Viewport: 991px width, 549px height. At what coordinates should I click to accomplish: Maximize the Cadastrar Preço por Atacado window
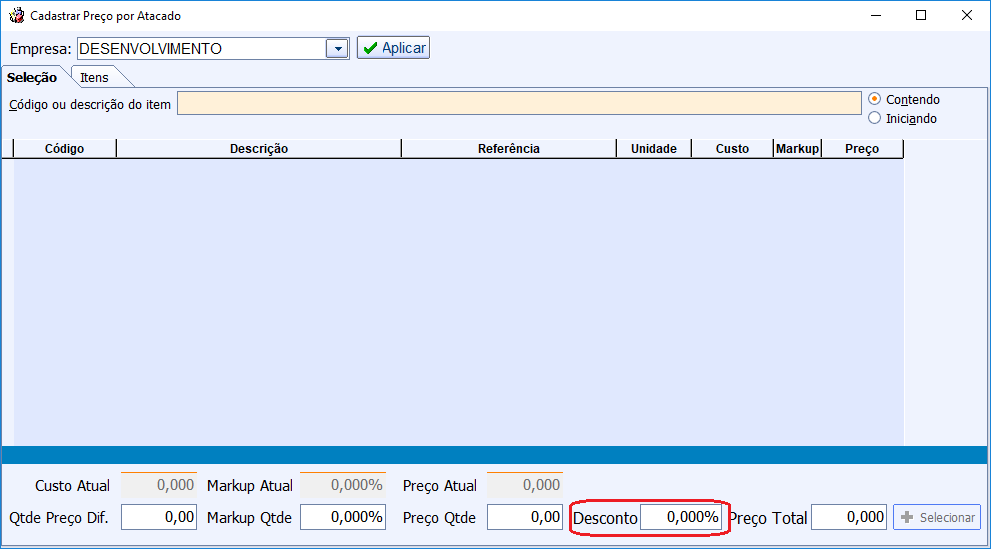(x=921, y=15)
